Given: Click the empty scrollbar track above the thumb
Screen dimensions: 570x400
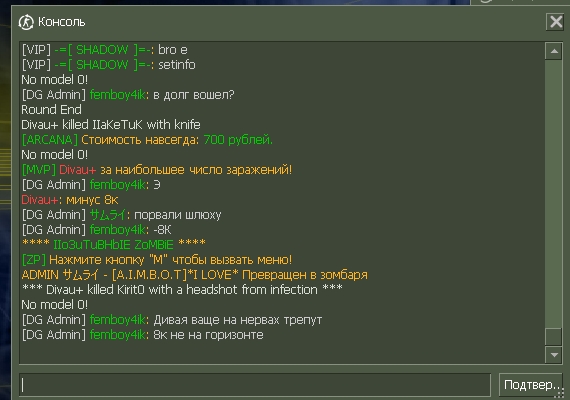Looking at the screenshot, I should point(554,193).
